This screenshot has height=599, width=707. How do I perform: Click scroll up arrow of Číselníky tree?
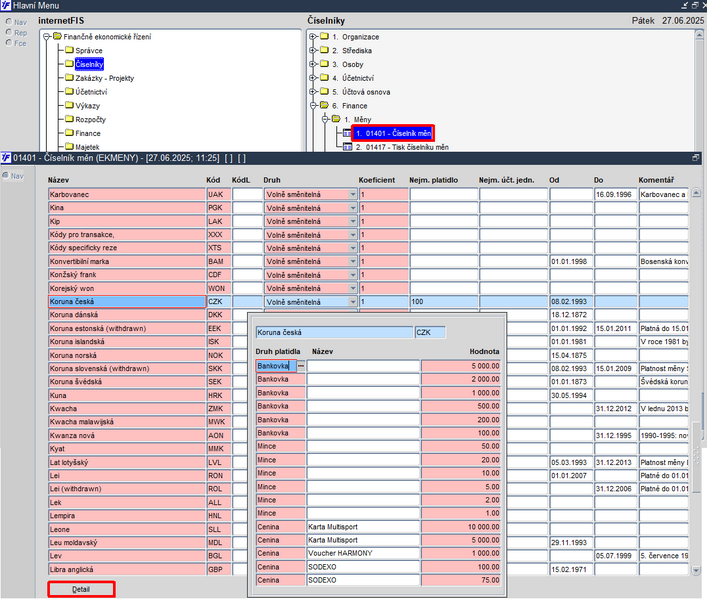(699, 34)
